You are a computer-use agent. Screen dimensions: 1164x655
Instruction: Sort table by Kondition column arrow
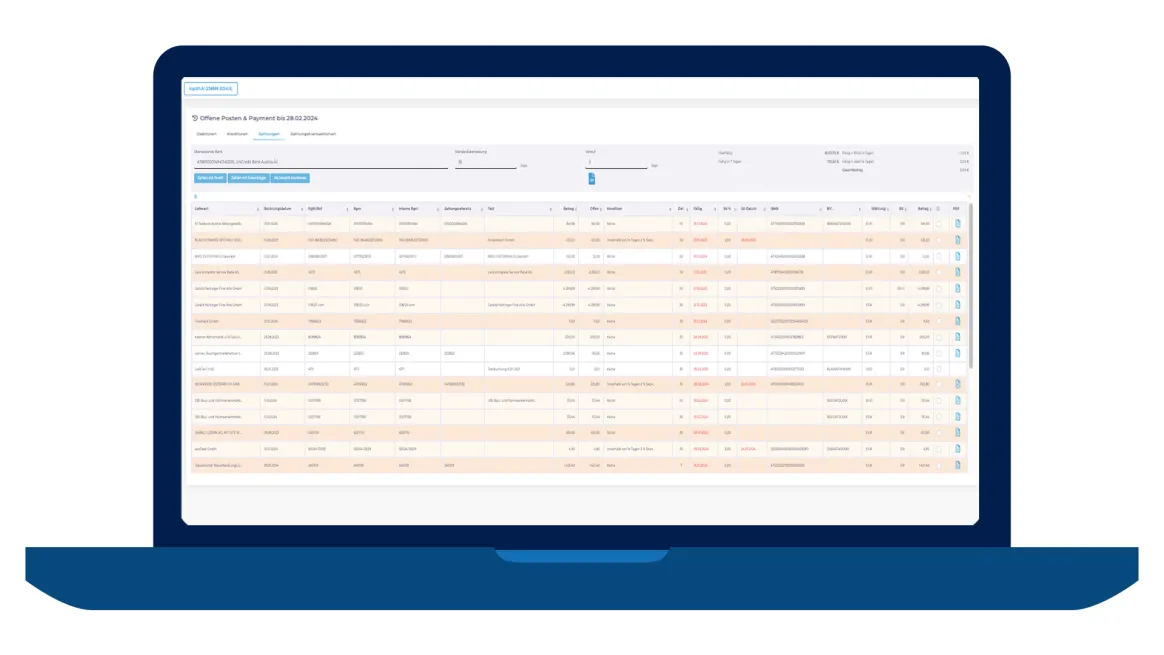[x=670, y=209]
